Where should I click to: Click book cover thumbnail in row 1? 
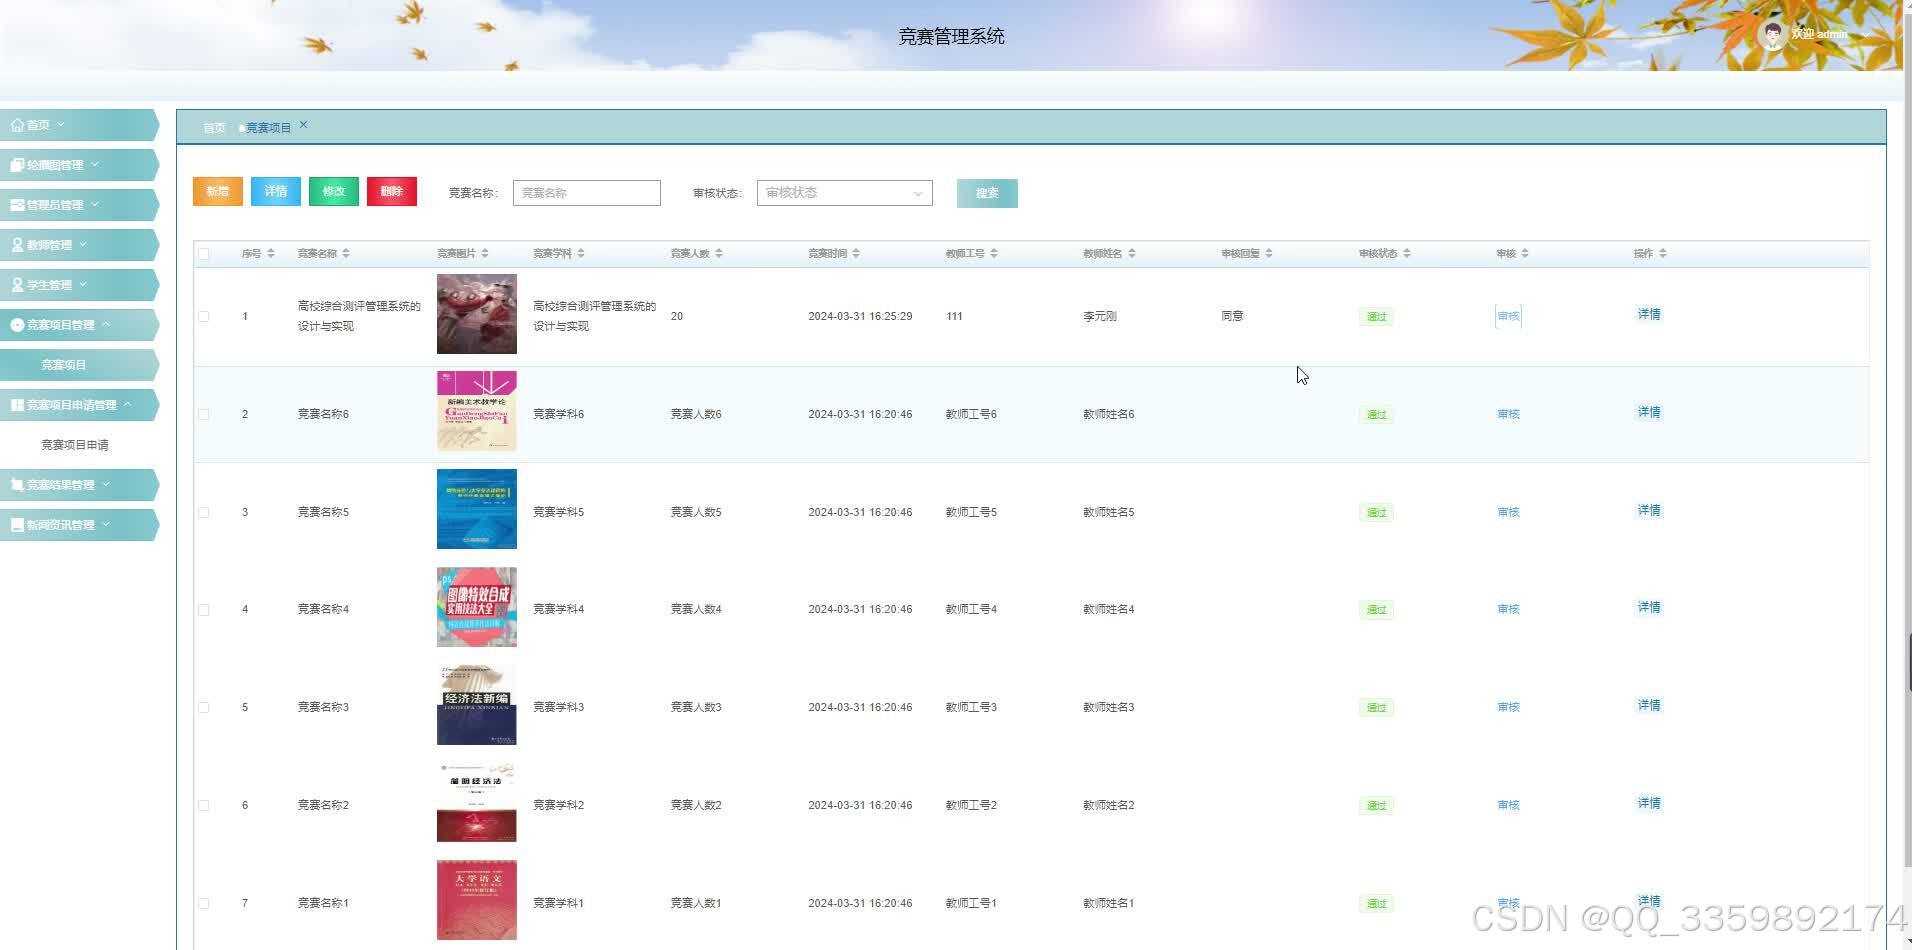coord(477,314)
